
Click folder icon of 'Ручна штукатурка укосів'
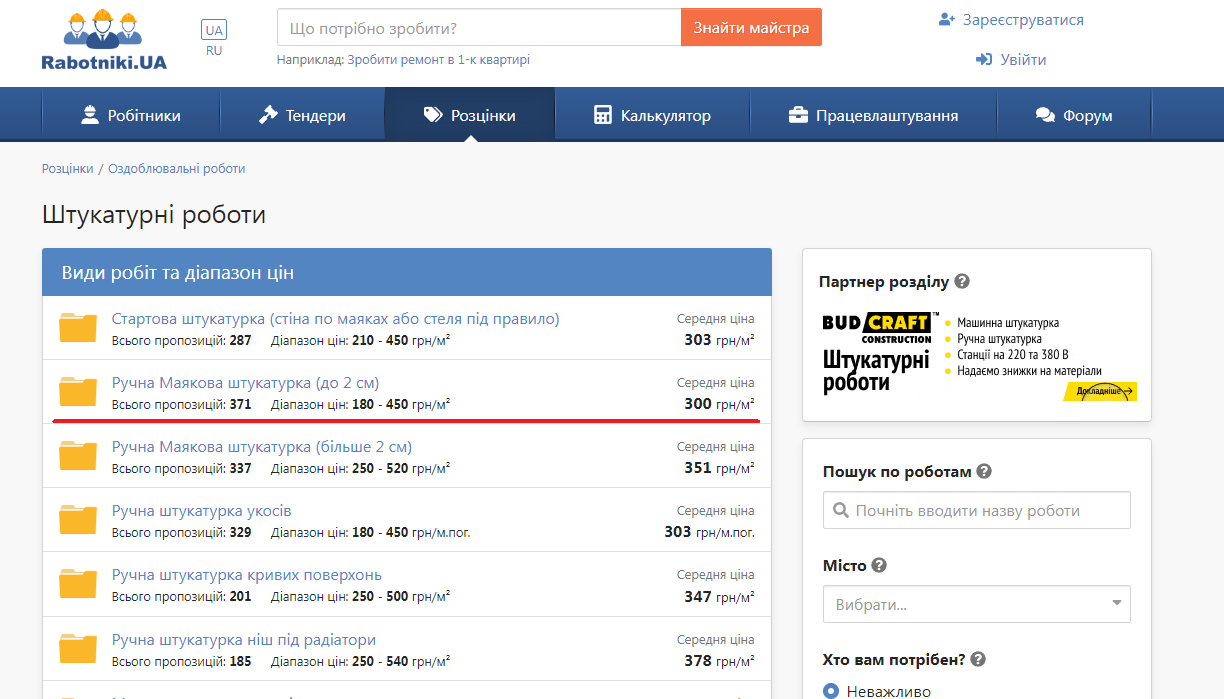[x=78, y=519]
